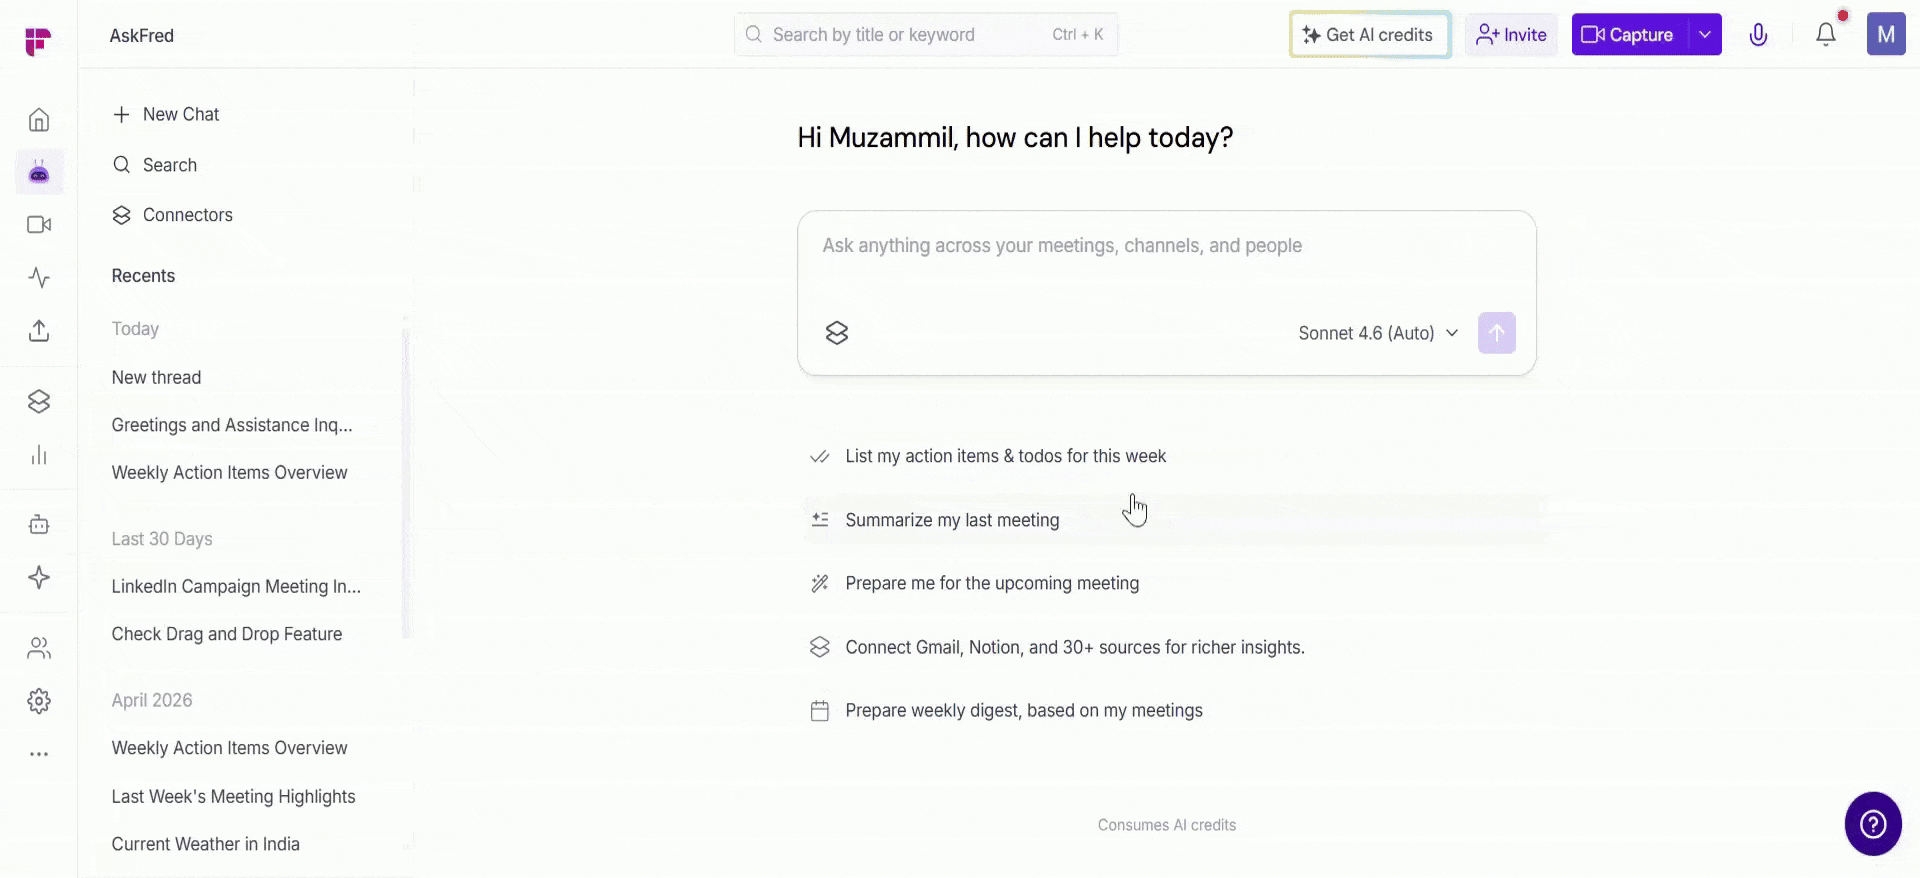Screen dimensions: 1920x878
Task: Open the Uploads icon in the sidebar
Action: pyautogui.click(x=39, y=331)
